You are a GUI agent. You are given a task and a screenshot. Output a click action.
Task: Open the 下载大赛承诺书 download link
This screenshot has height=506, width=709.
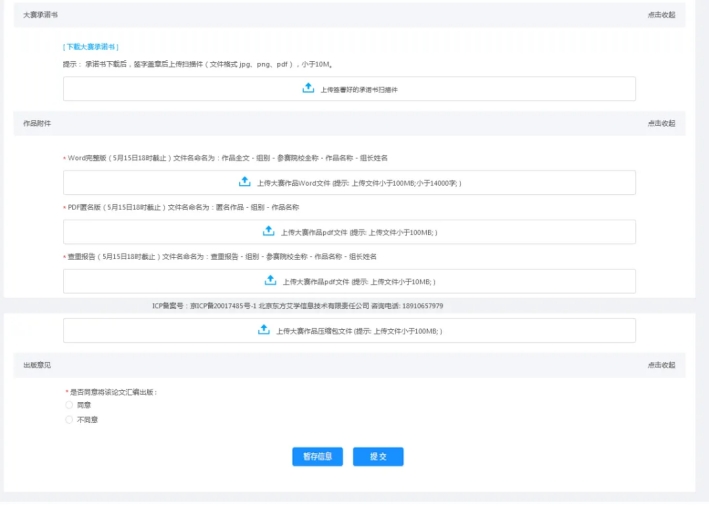(90, 47)
